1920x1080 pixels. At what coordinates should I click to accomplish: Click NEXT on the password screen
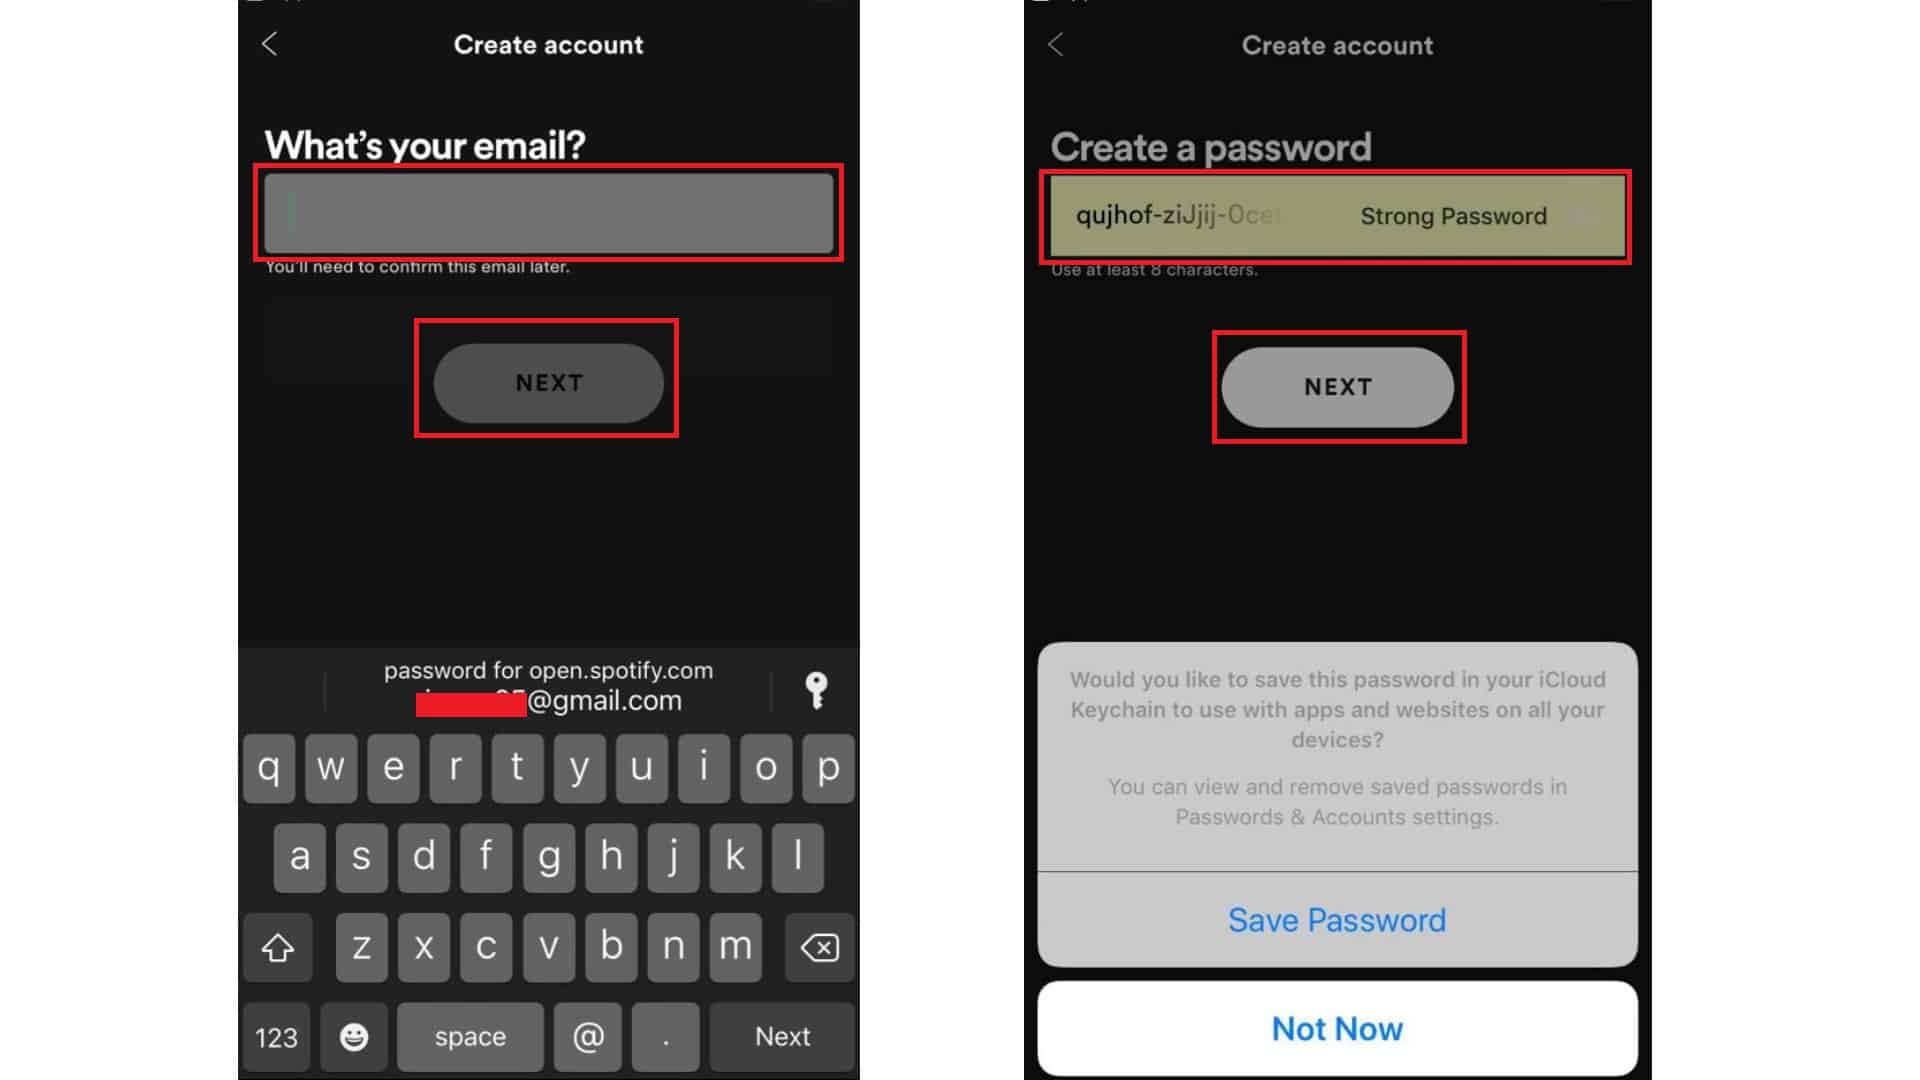(x=1336, y=386)
